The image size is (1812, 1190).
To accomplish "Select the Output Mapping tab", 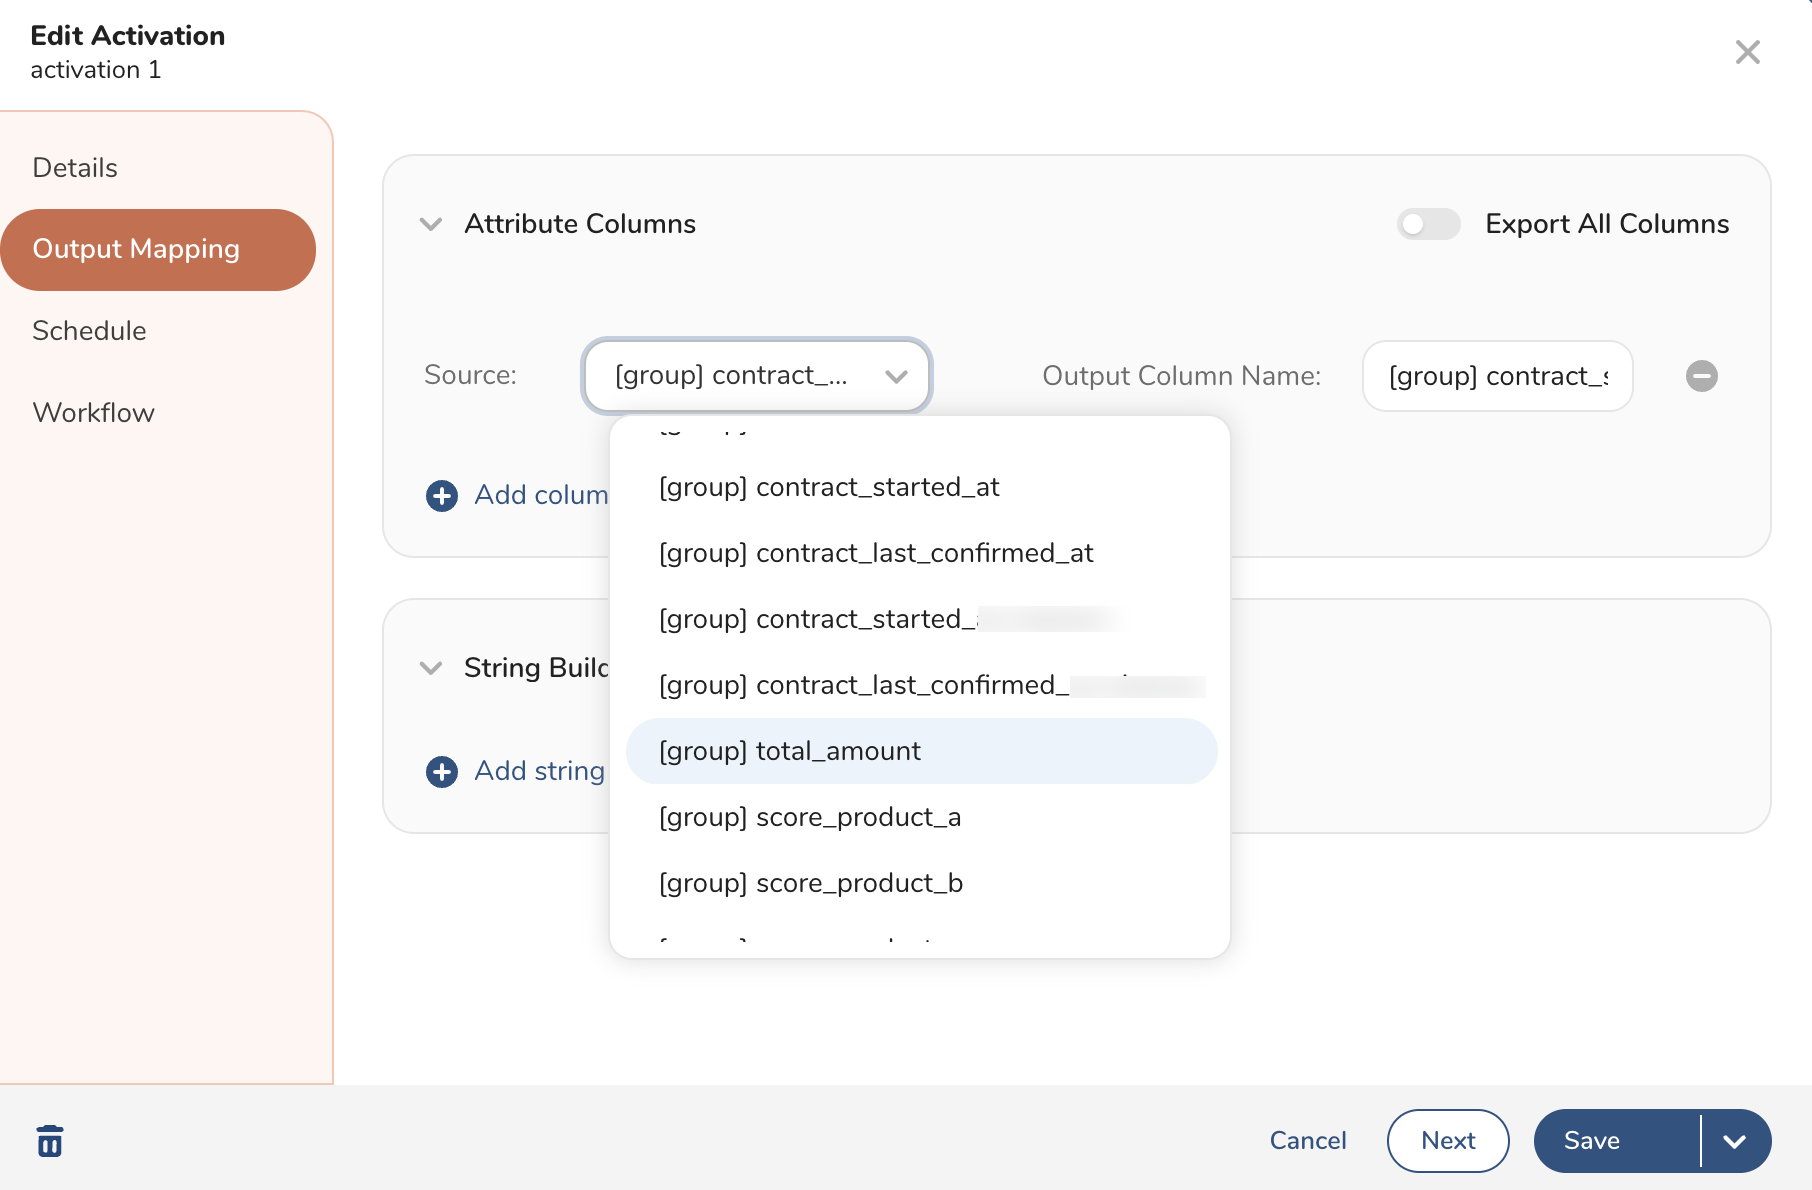I will [136, 249].
